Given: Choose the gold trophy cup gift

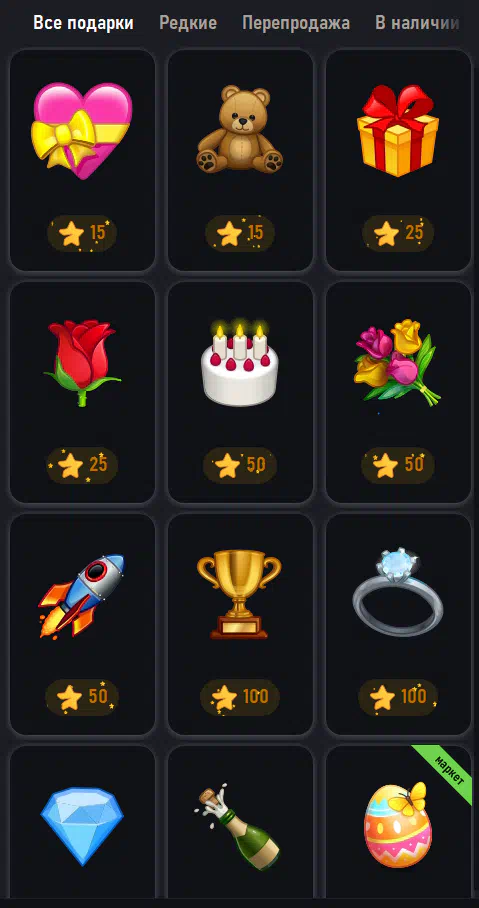Looking at the screenshot, I should click(x=239, y=595).
